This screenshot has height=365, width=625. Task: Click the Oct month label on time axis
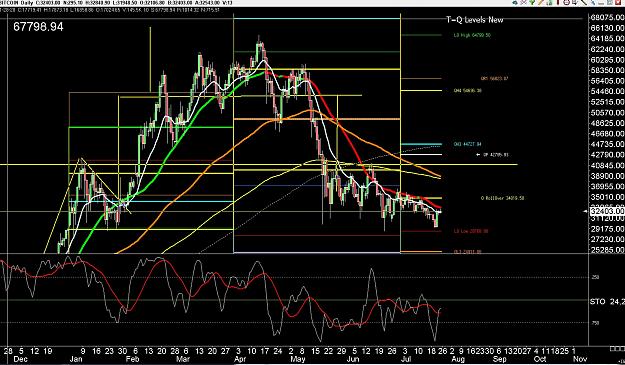540,359
